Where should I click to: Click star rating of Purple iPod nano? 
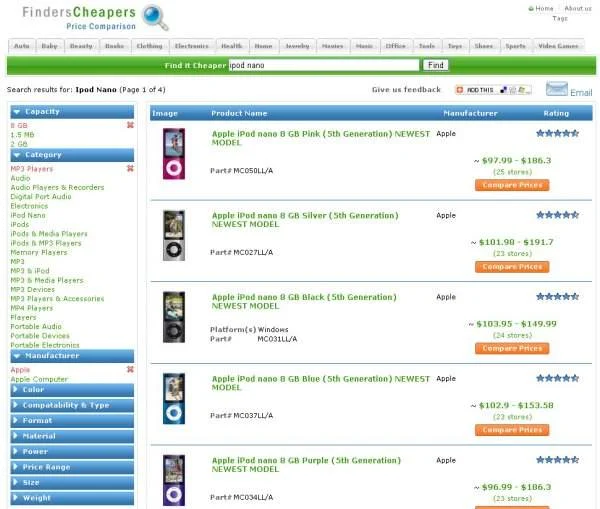[x=557, y=460]
